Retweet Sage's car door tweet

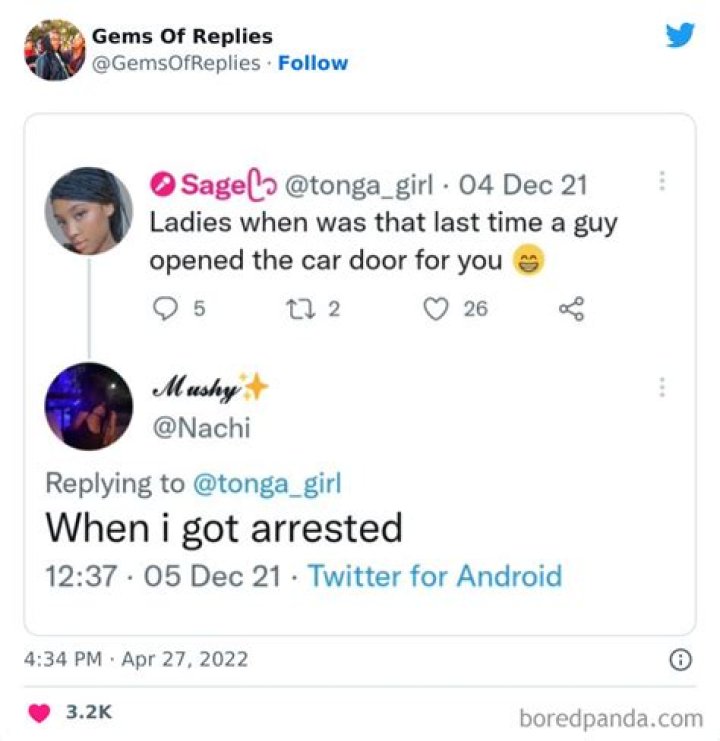(300, 309)
